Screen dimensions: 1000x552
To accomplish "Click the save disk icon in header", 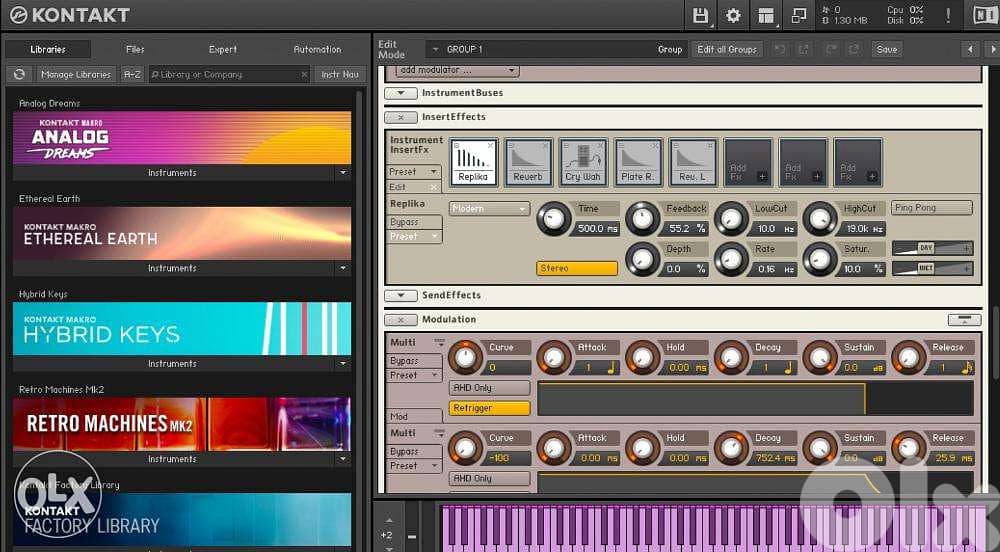I will click(700, 15).
